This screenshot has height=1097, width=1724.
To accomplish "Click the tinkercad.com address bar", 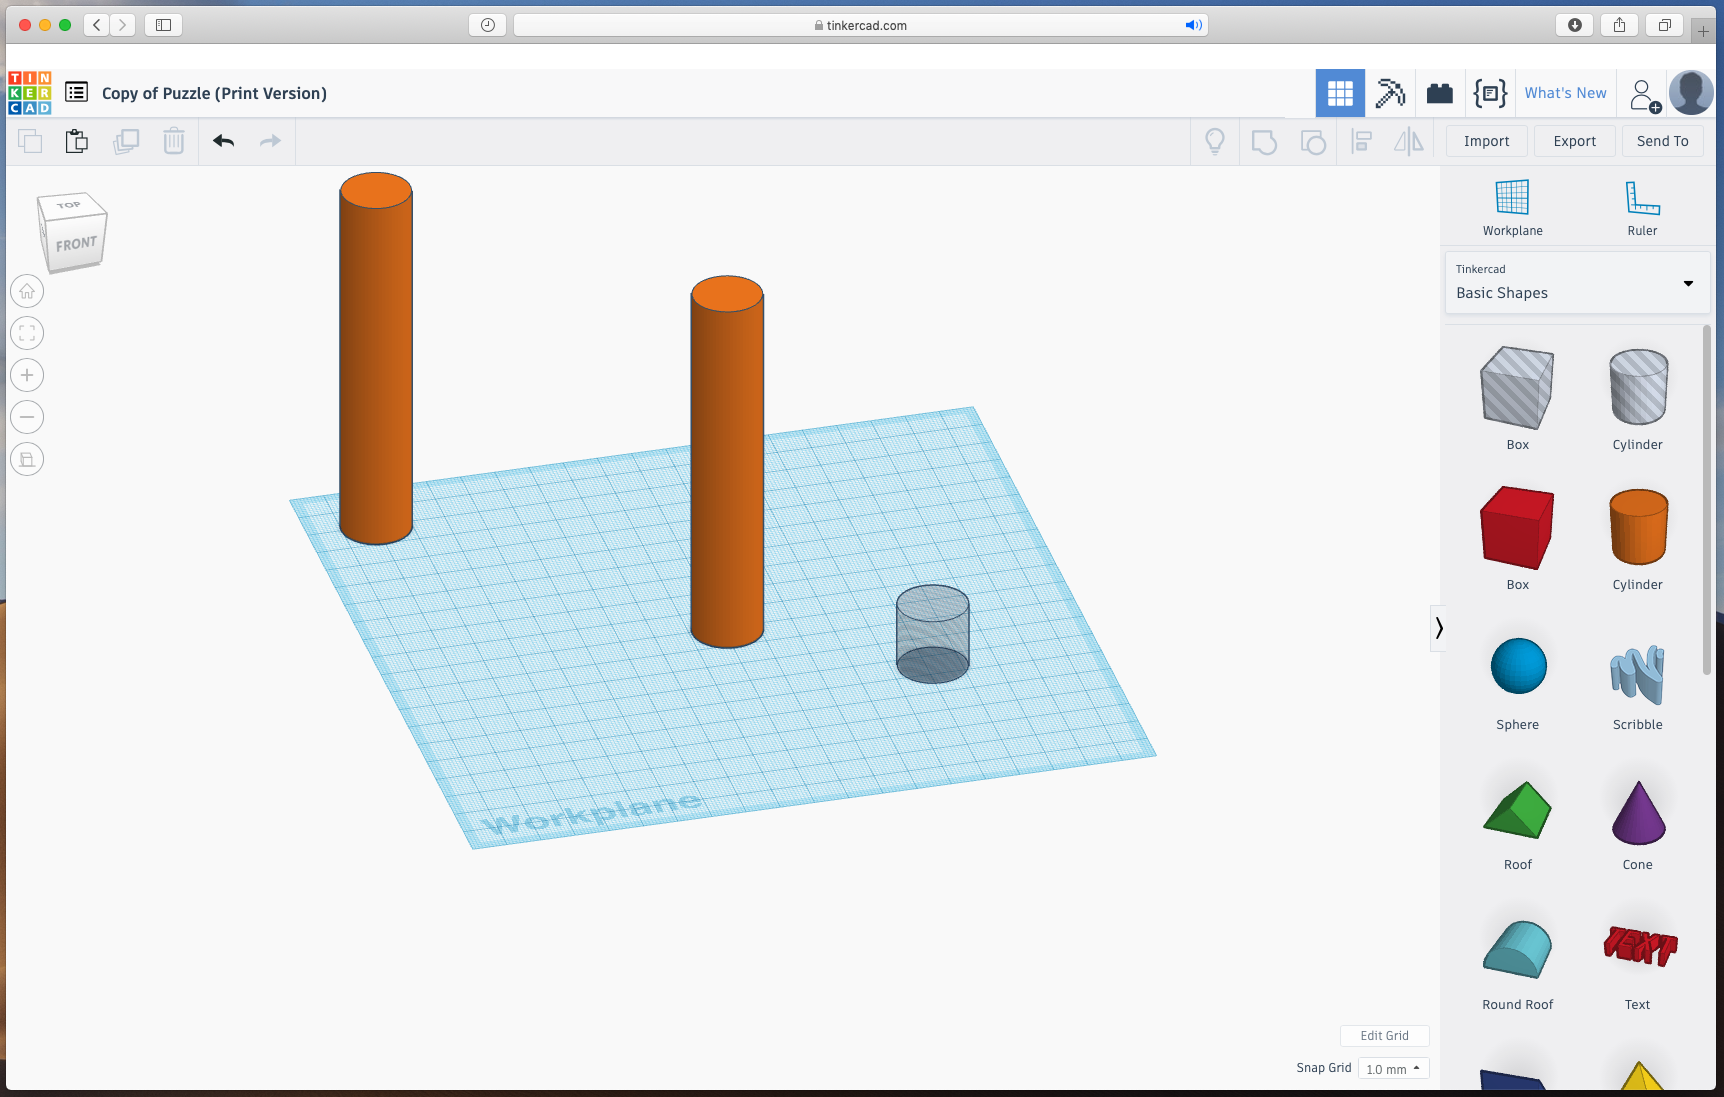I will coord(860,25).
